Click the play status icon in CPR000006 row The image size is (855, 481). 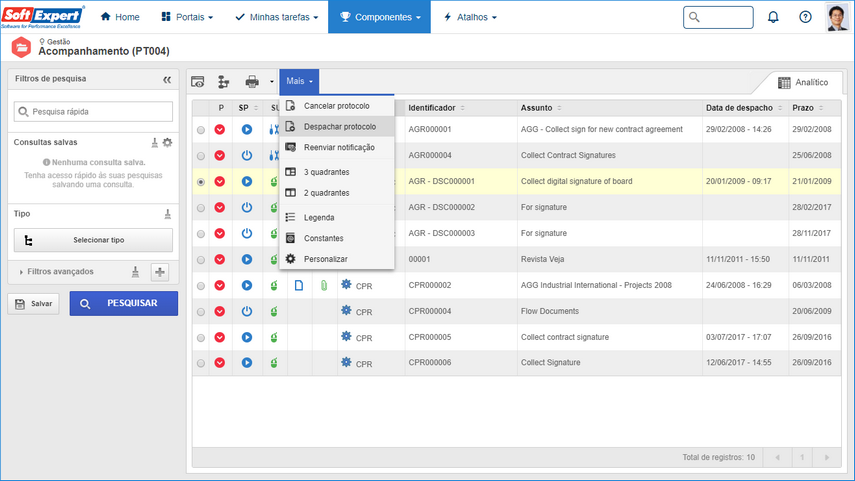247,363
